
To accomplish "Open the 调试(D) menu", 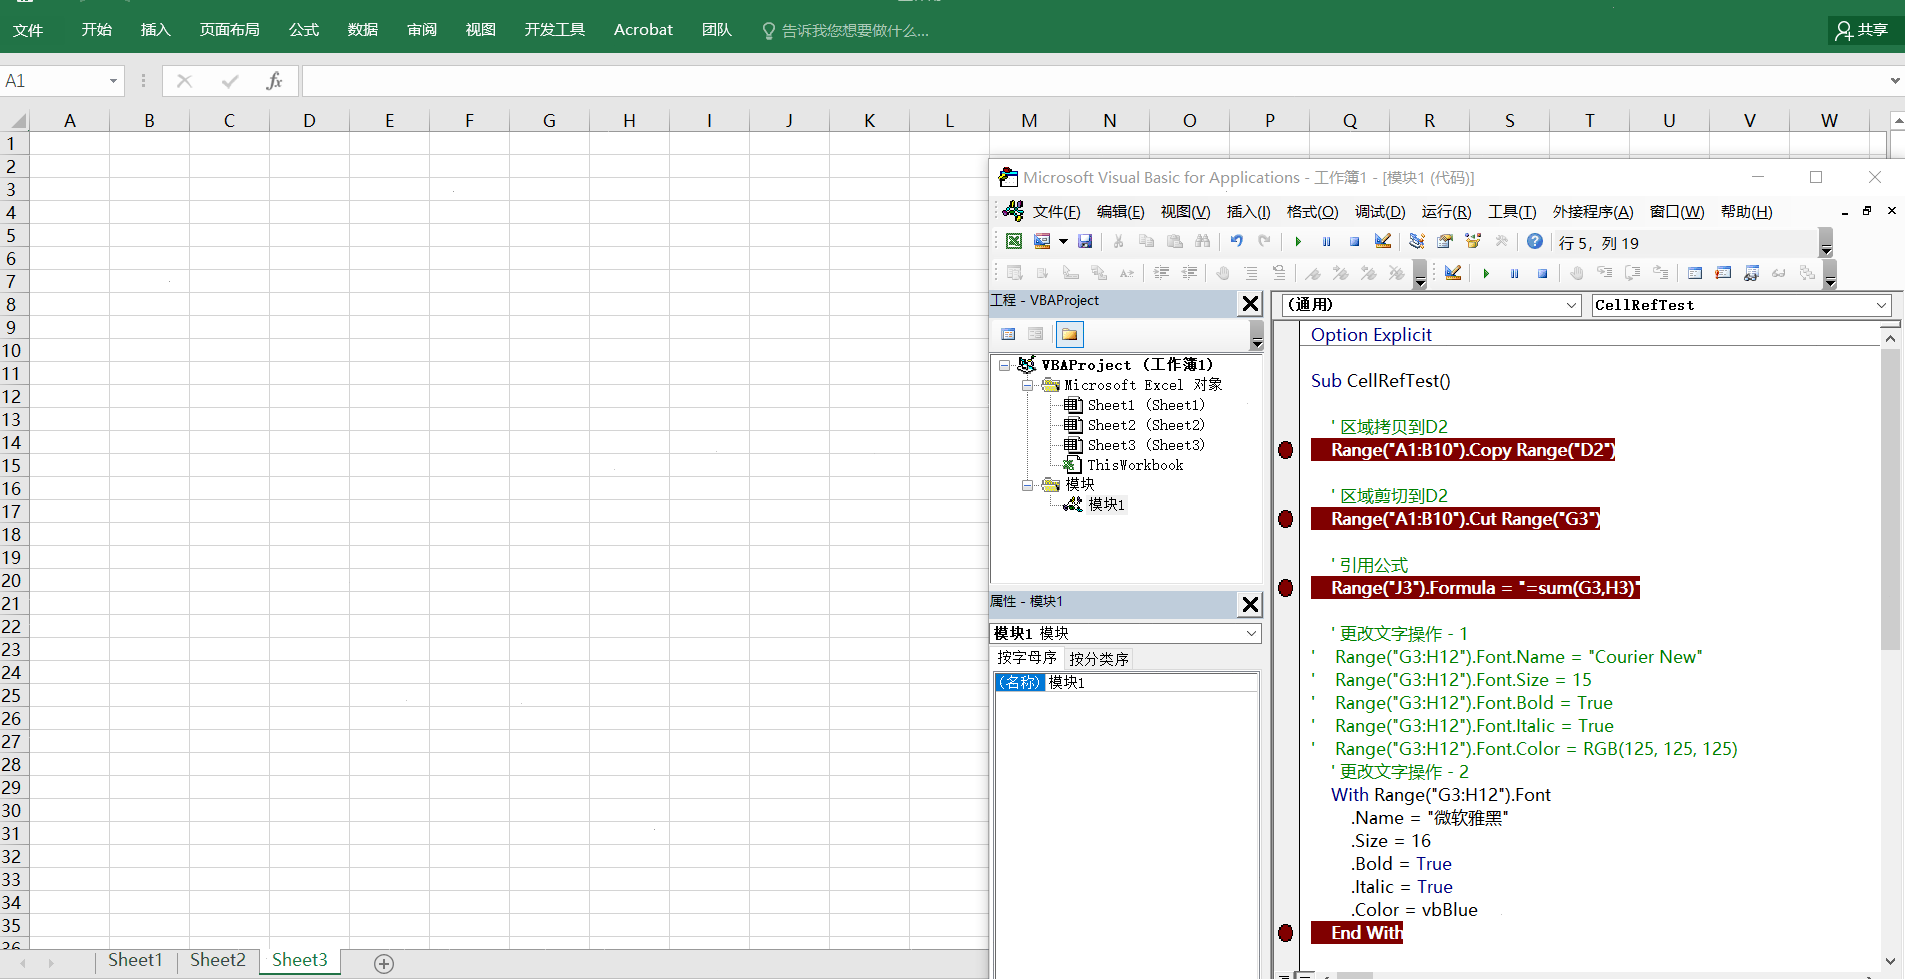I will (1380, 212).
